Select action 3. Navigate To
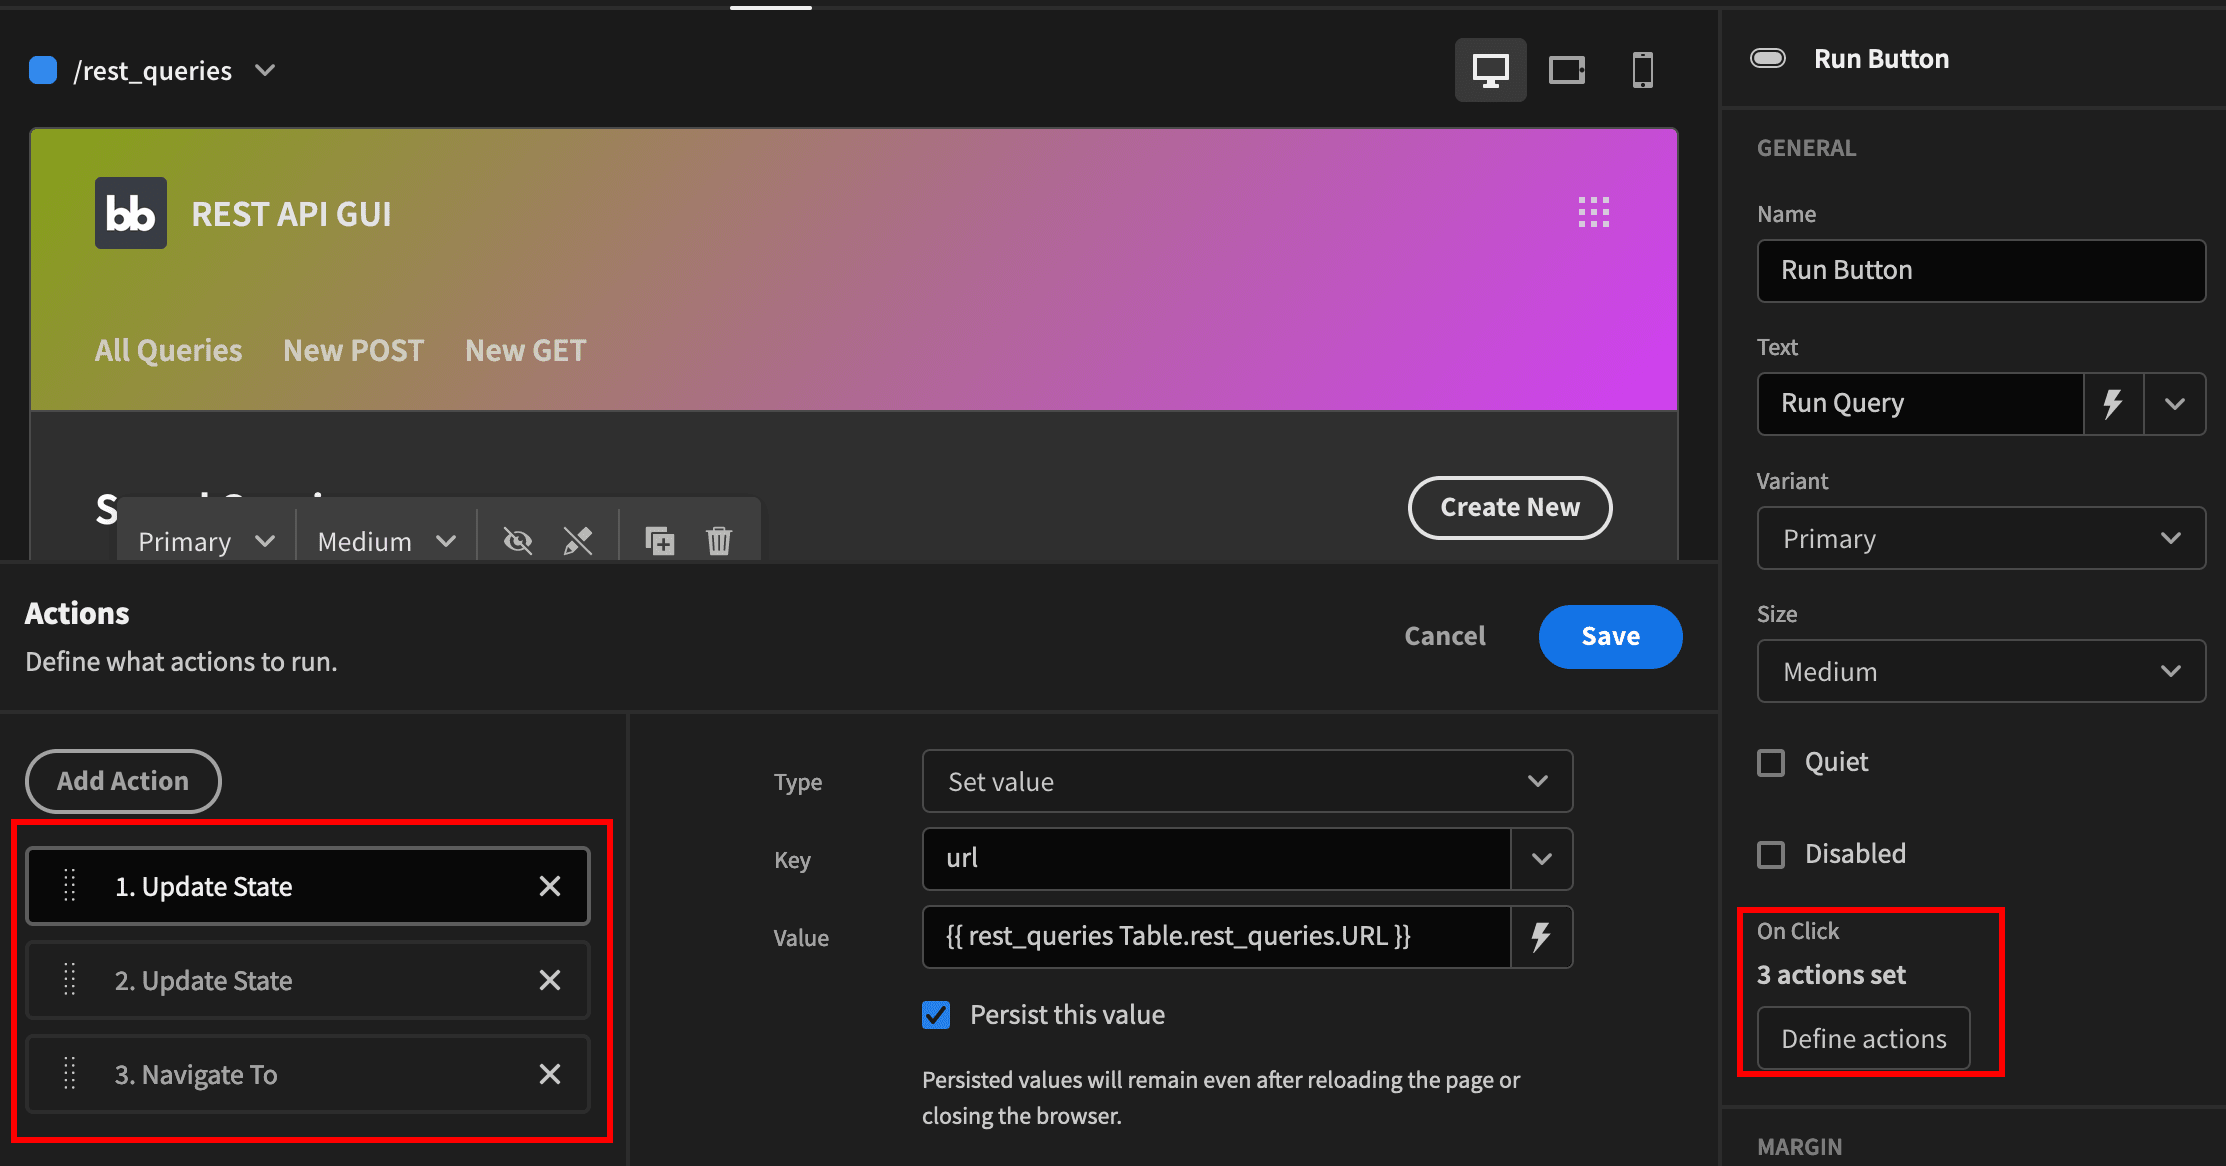 coord(308,1074)
